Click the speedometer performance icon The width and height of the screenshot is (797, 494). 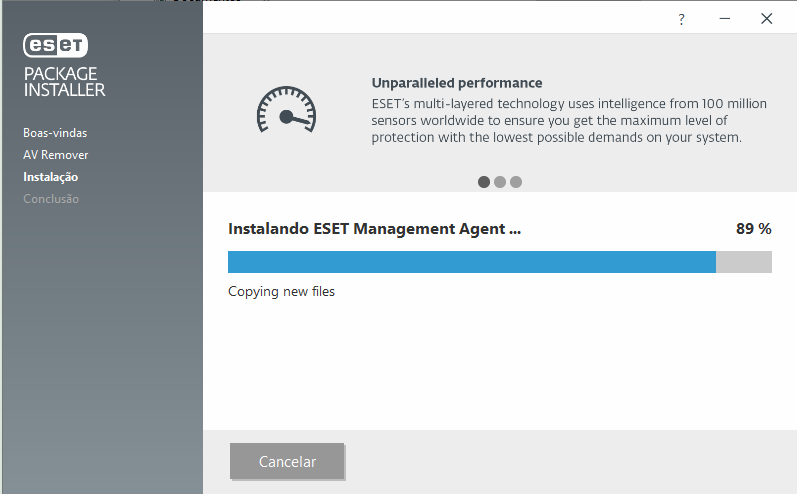pos(286,109)
